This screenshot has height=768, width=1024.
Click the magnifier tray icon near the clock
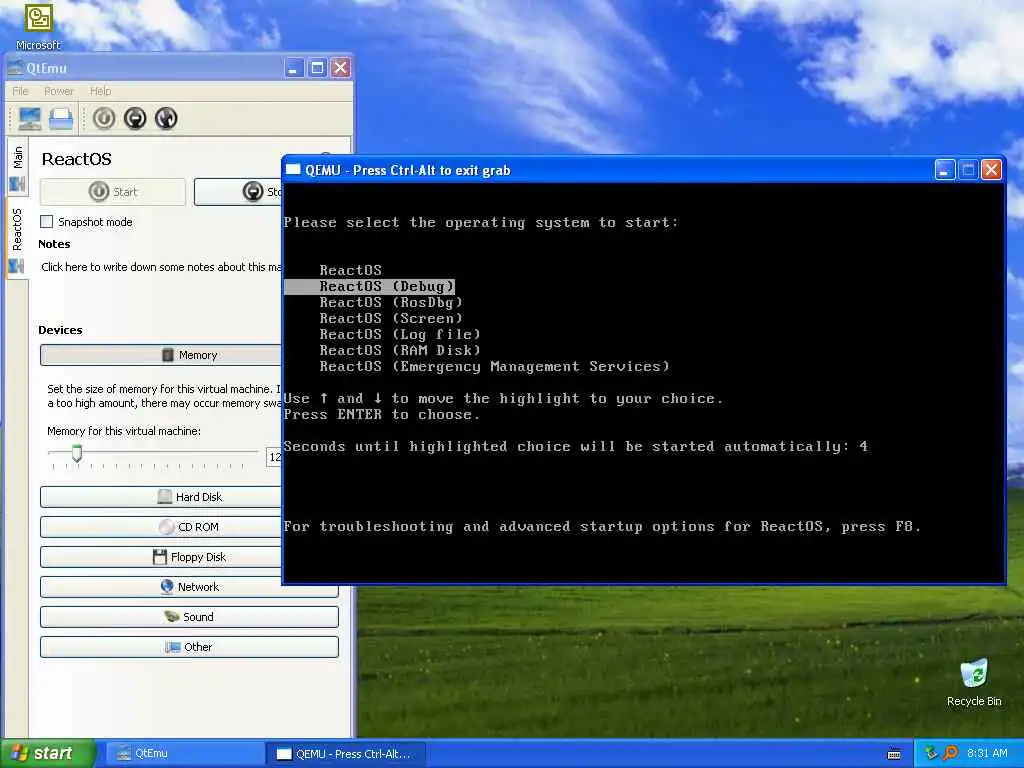pos(950,753)
